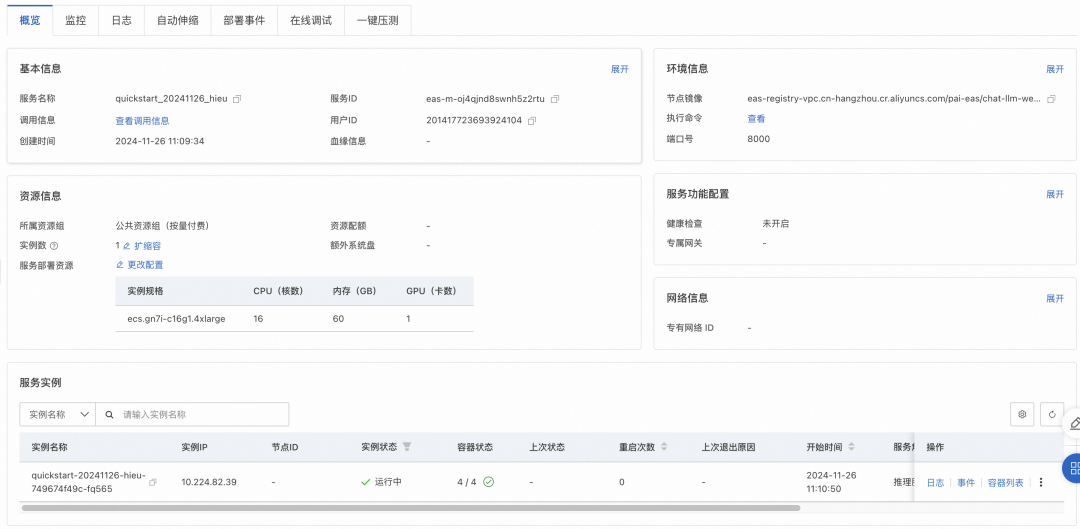This screenshot has width=1080, height=529.
Task: Click the instance IP 10.224.82.39
Action: (209, 482)
